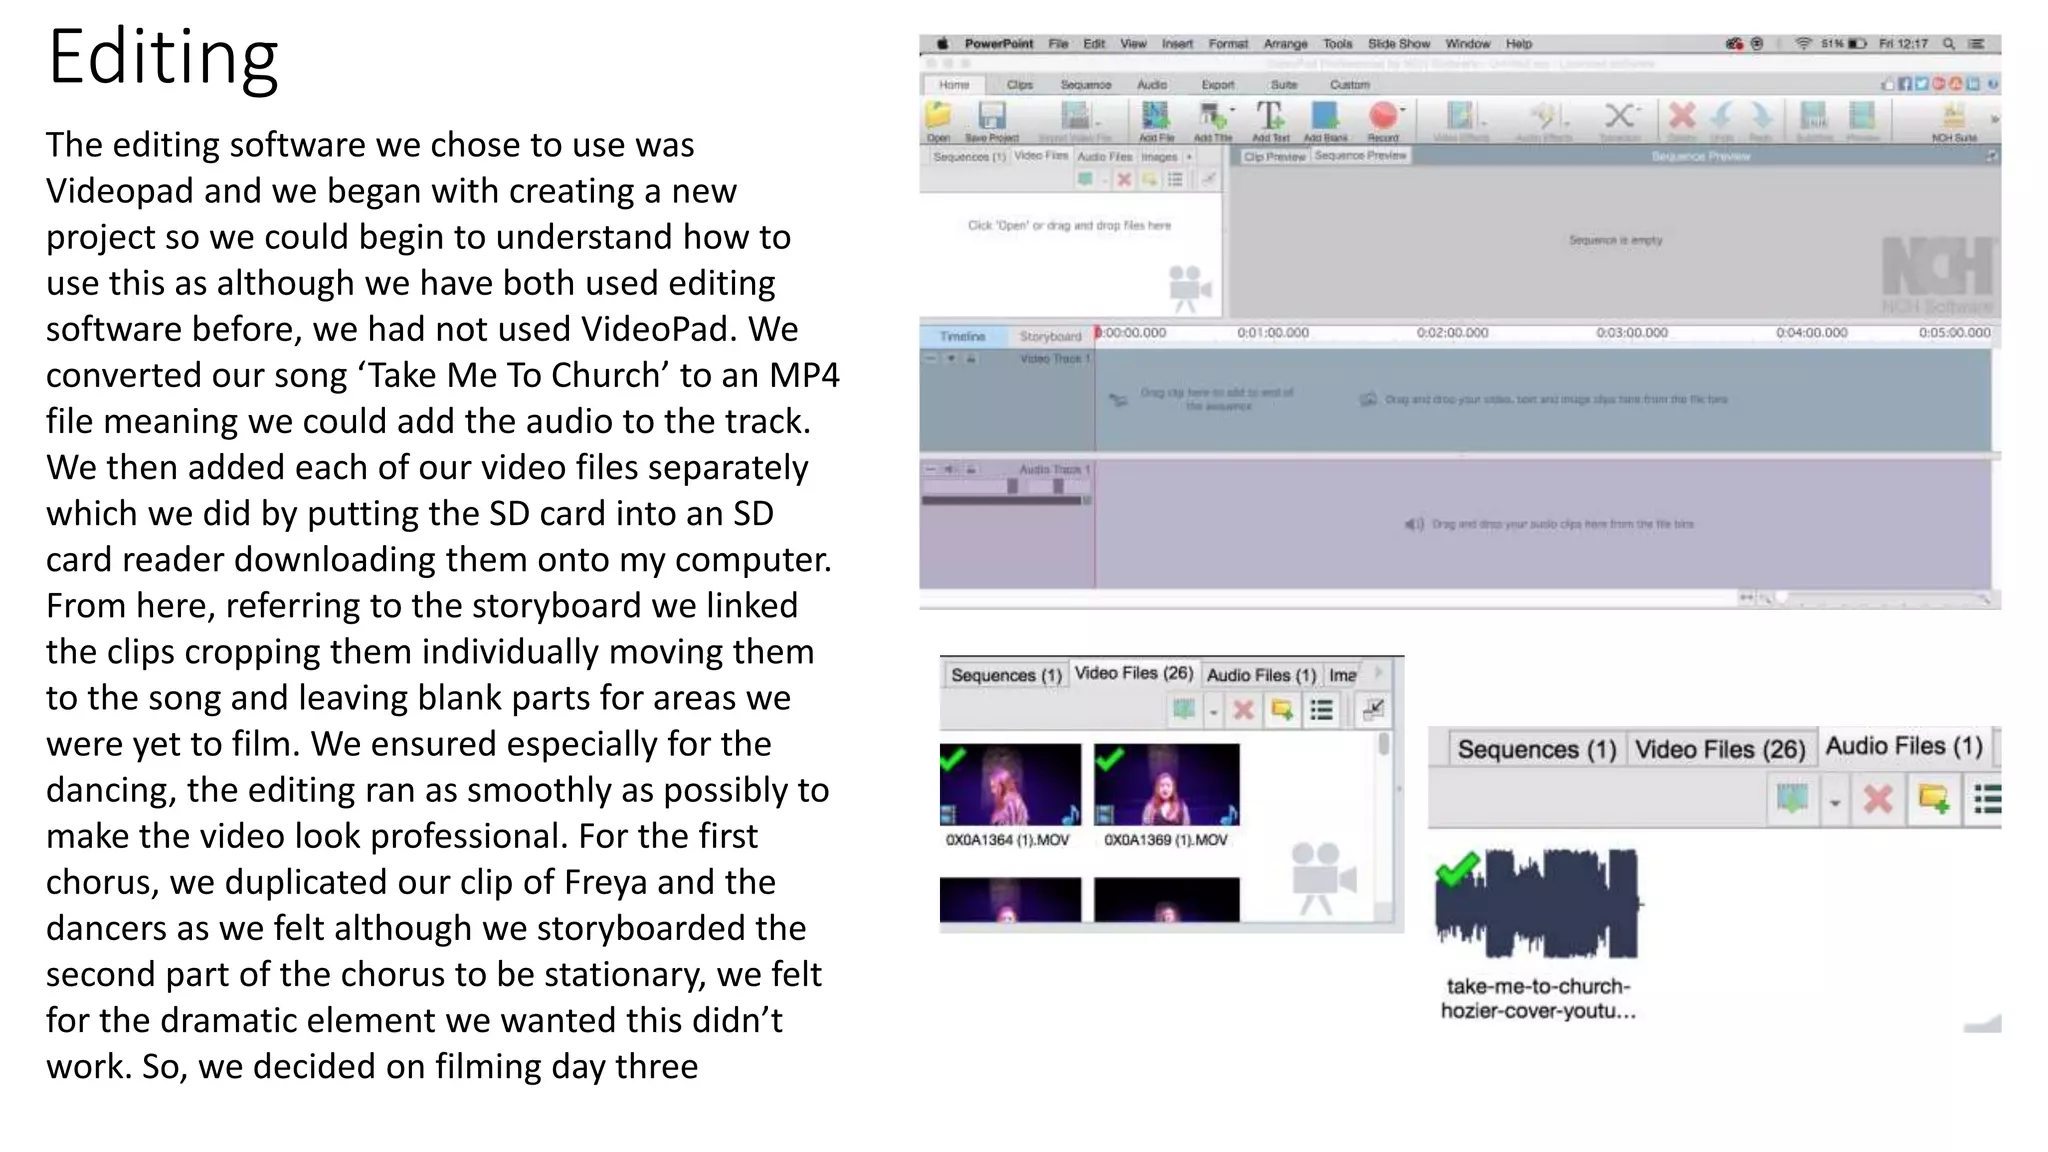Expand the Record dropdown arrow
2048x1152 pixels.
[x=1403, y=110]
